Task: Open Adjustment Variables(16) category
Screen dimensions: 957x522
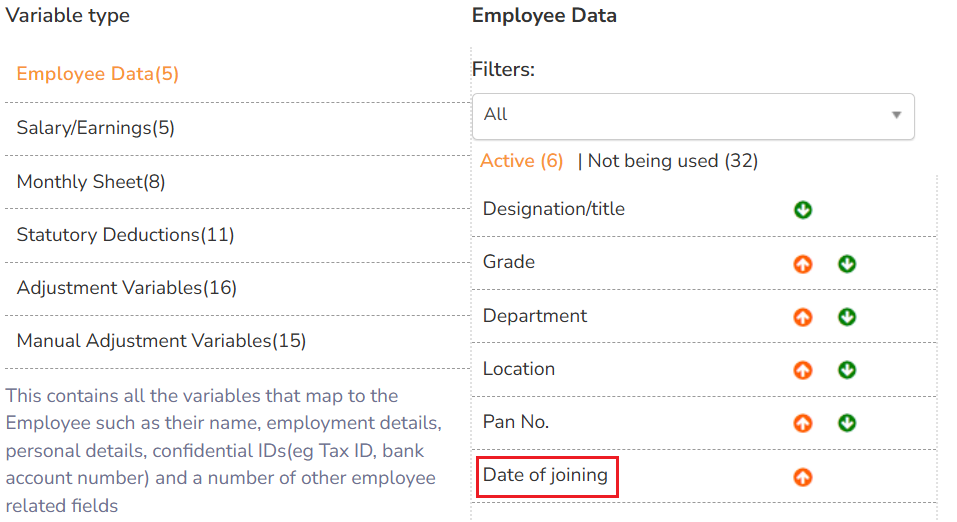Action: coord(127,288)
